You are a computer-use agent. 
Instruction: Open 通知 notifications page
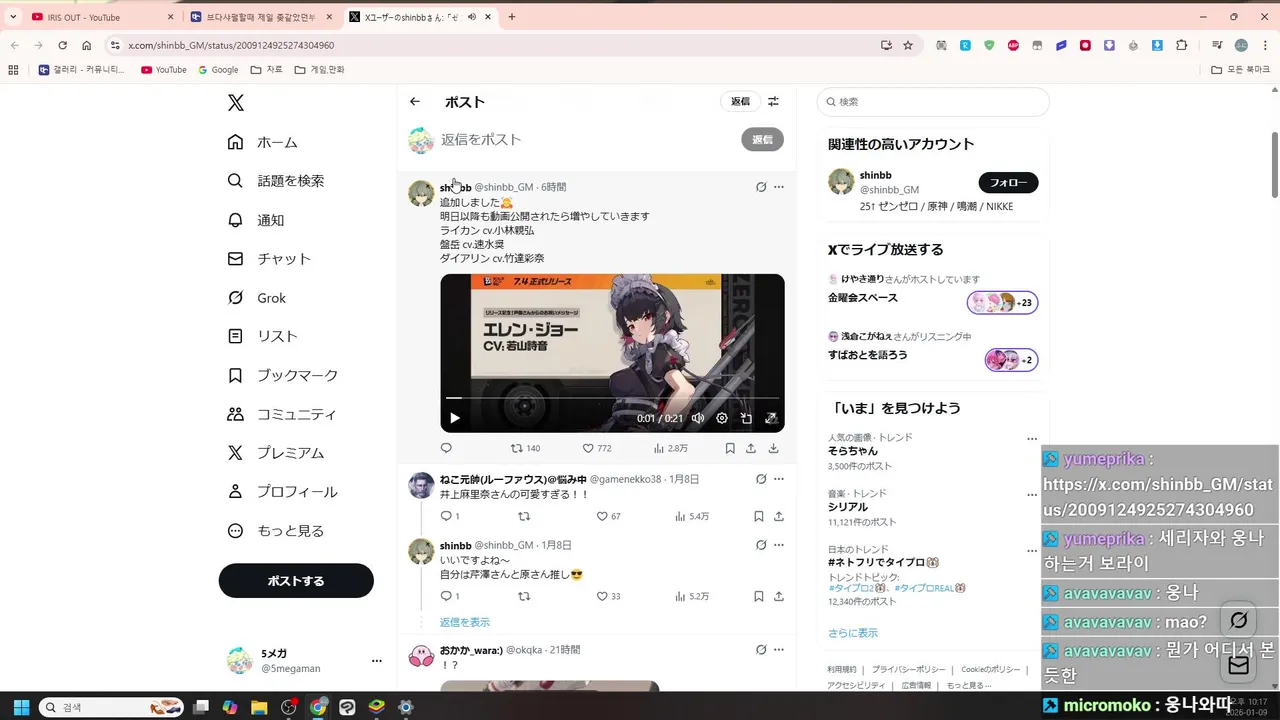pos(256,220)
